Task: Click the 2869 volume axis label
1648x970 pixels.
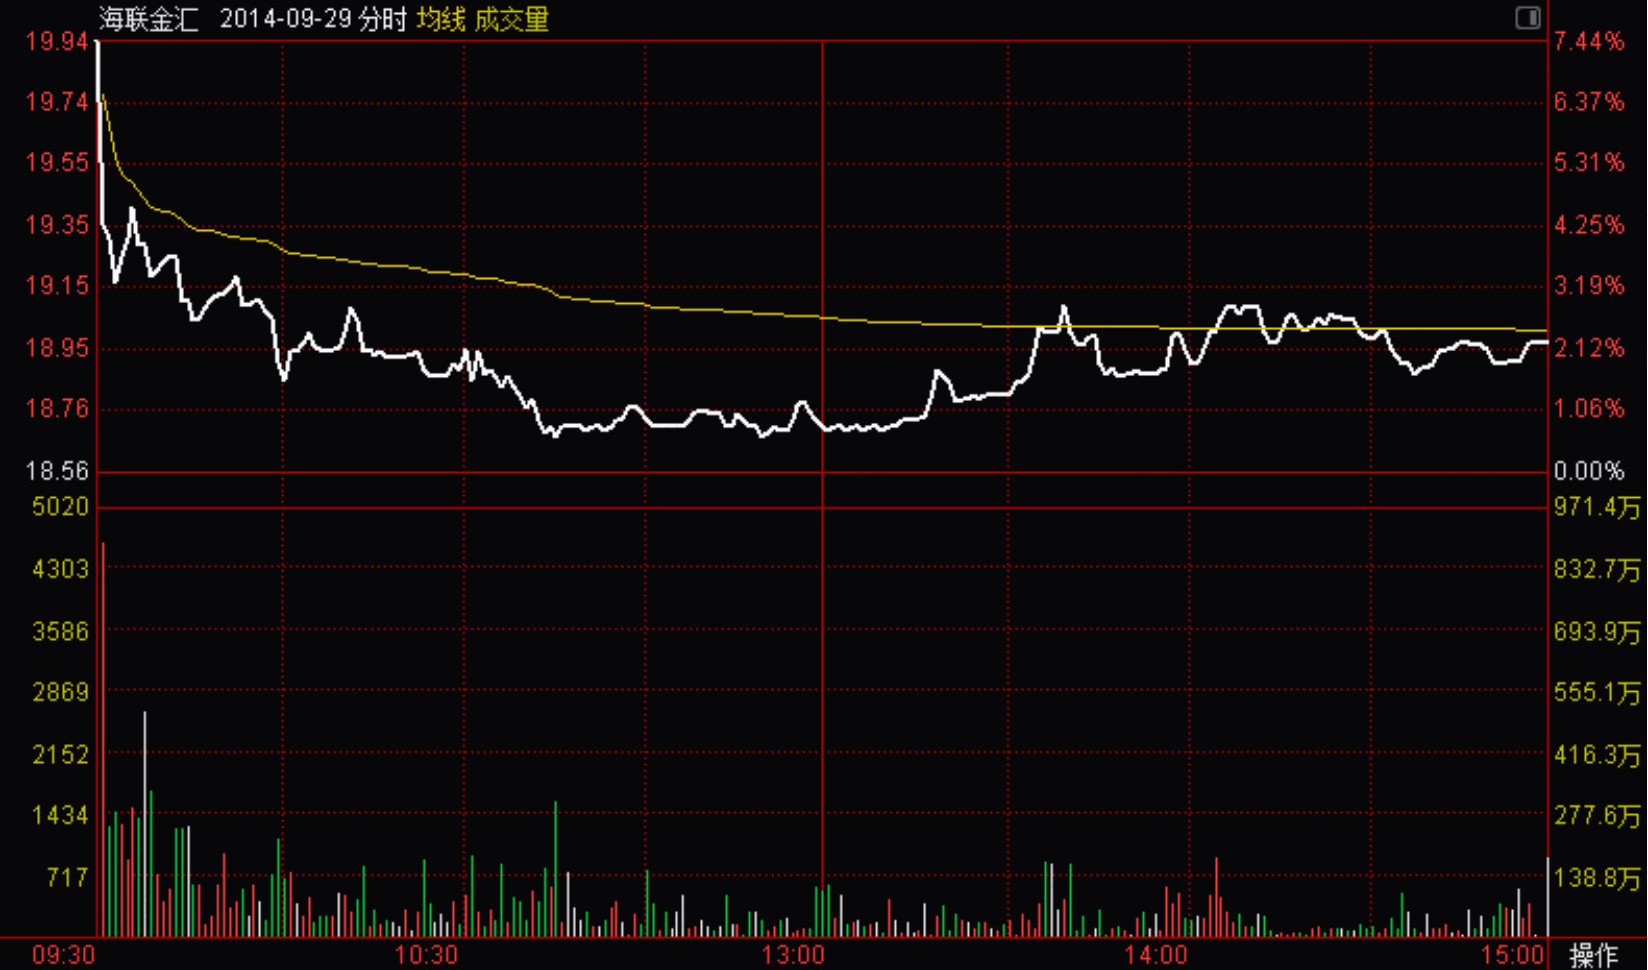Action: pos(60,692)
